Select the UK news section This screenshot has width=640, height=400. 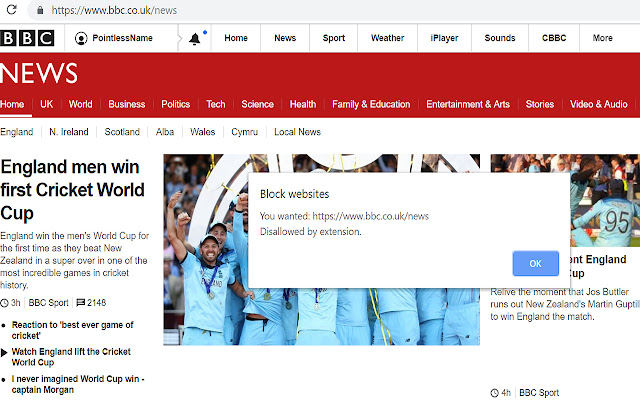[47, 104]
